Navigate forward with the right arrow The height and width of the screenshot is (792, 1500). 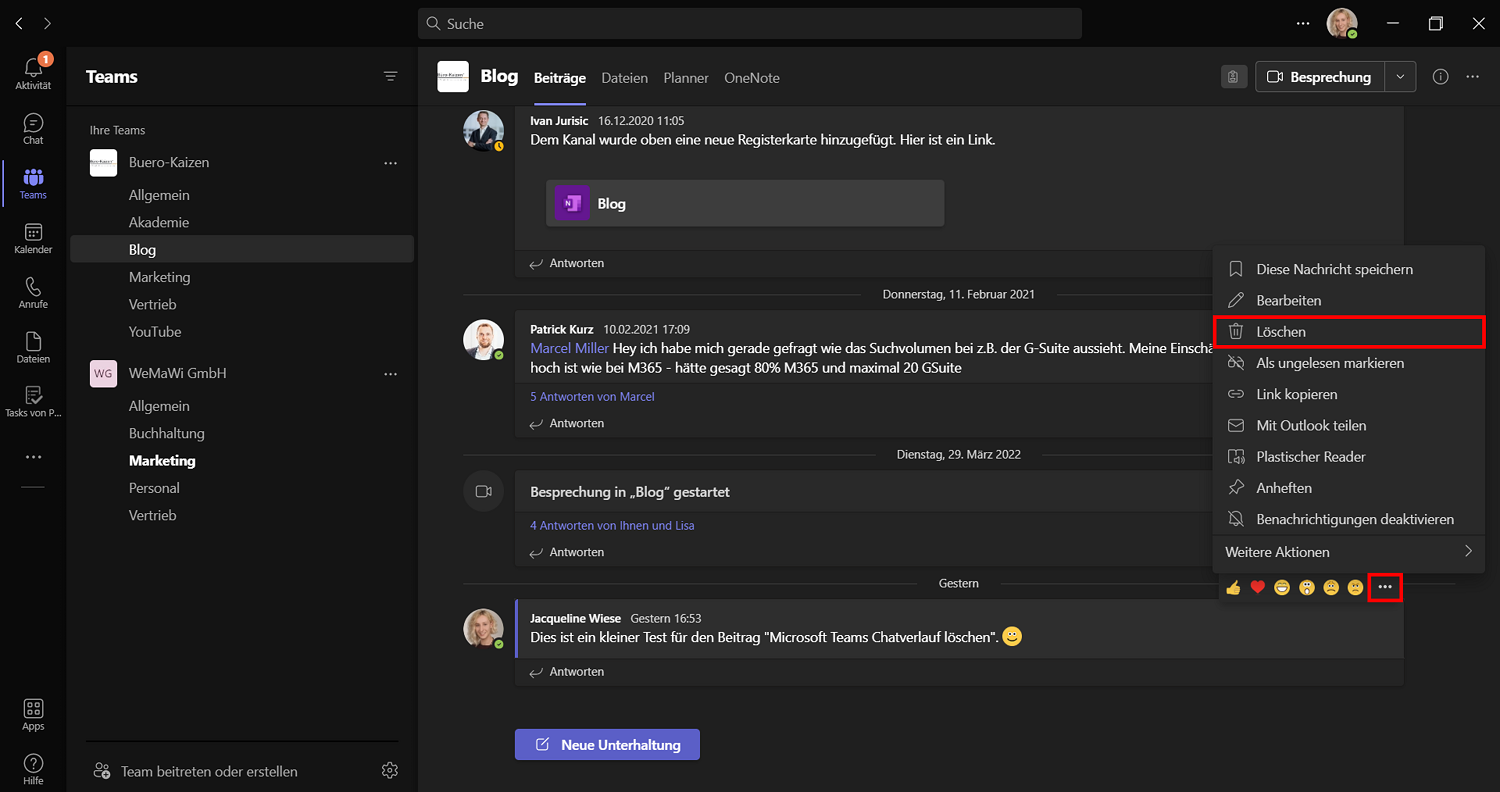coord(48,23)
